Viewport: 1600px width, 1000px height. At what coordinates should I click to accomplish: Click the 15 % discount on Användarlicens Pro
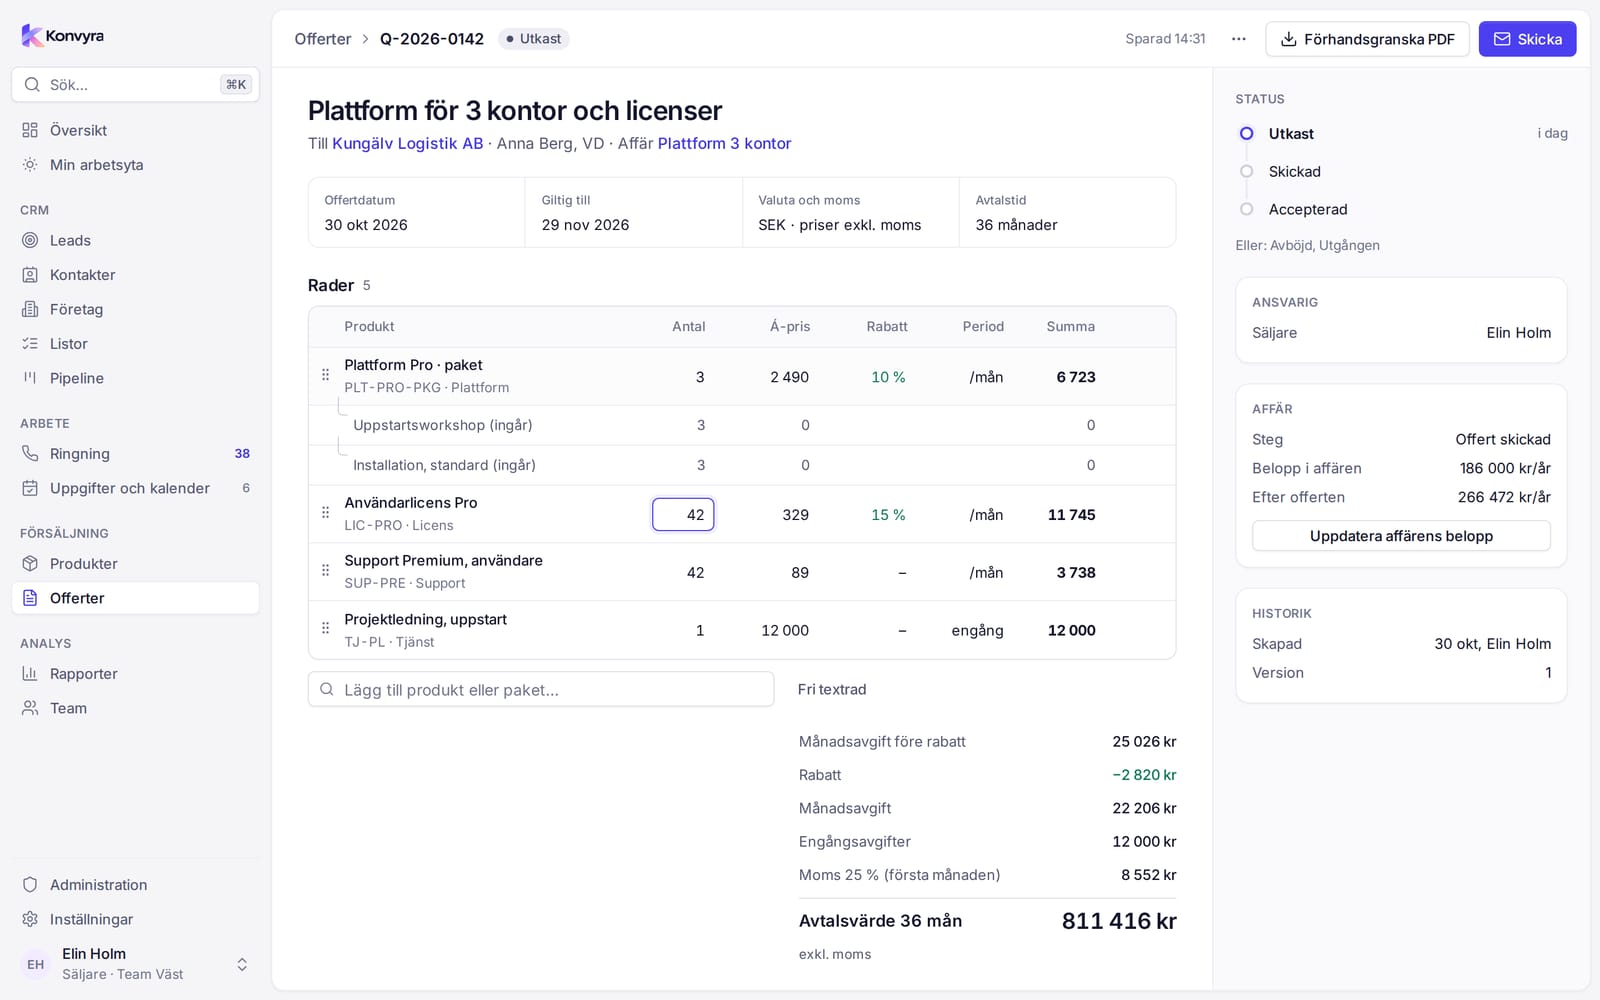tap(888, 515)
